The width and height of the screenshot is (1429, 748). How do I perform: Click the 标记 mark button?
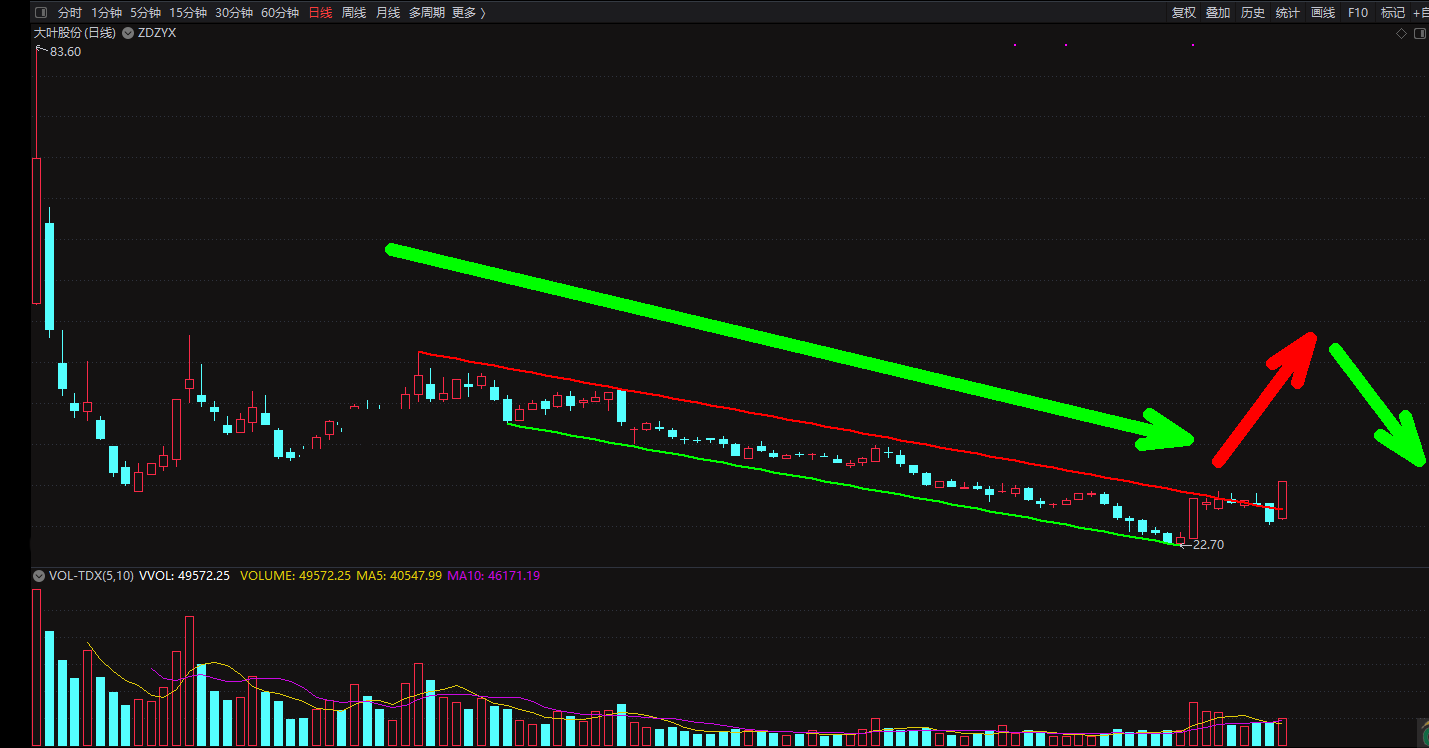(x=1393, y=13)
